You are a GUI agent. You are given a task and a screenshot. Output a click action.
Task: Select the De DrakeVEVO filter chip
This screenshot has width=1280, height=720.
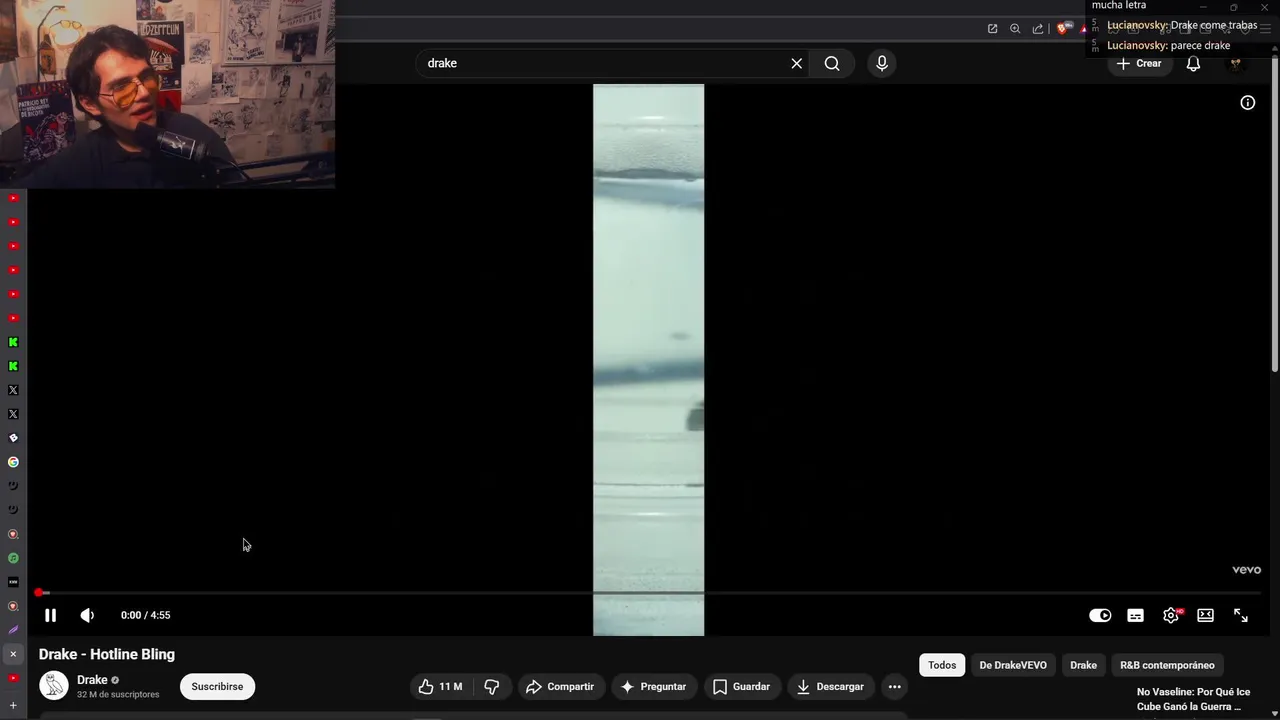(1013, 665)
